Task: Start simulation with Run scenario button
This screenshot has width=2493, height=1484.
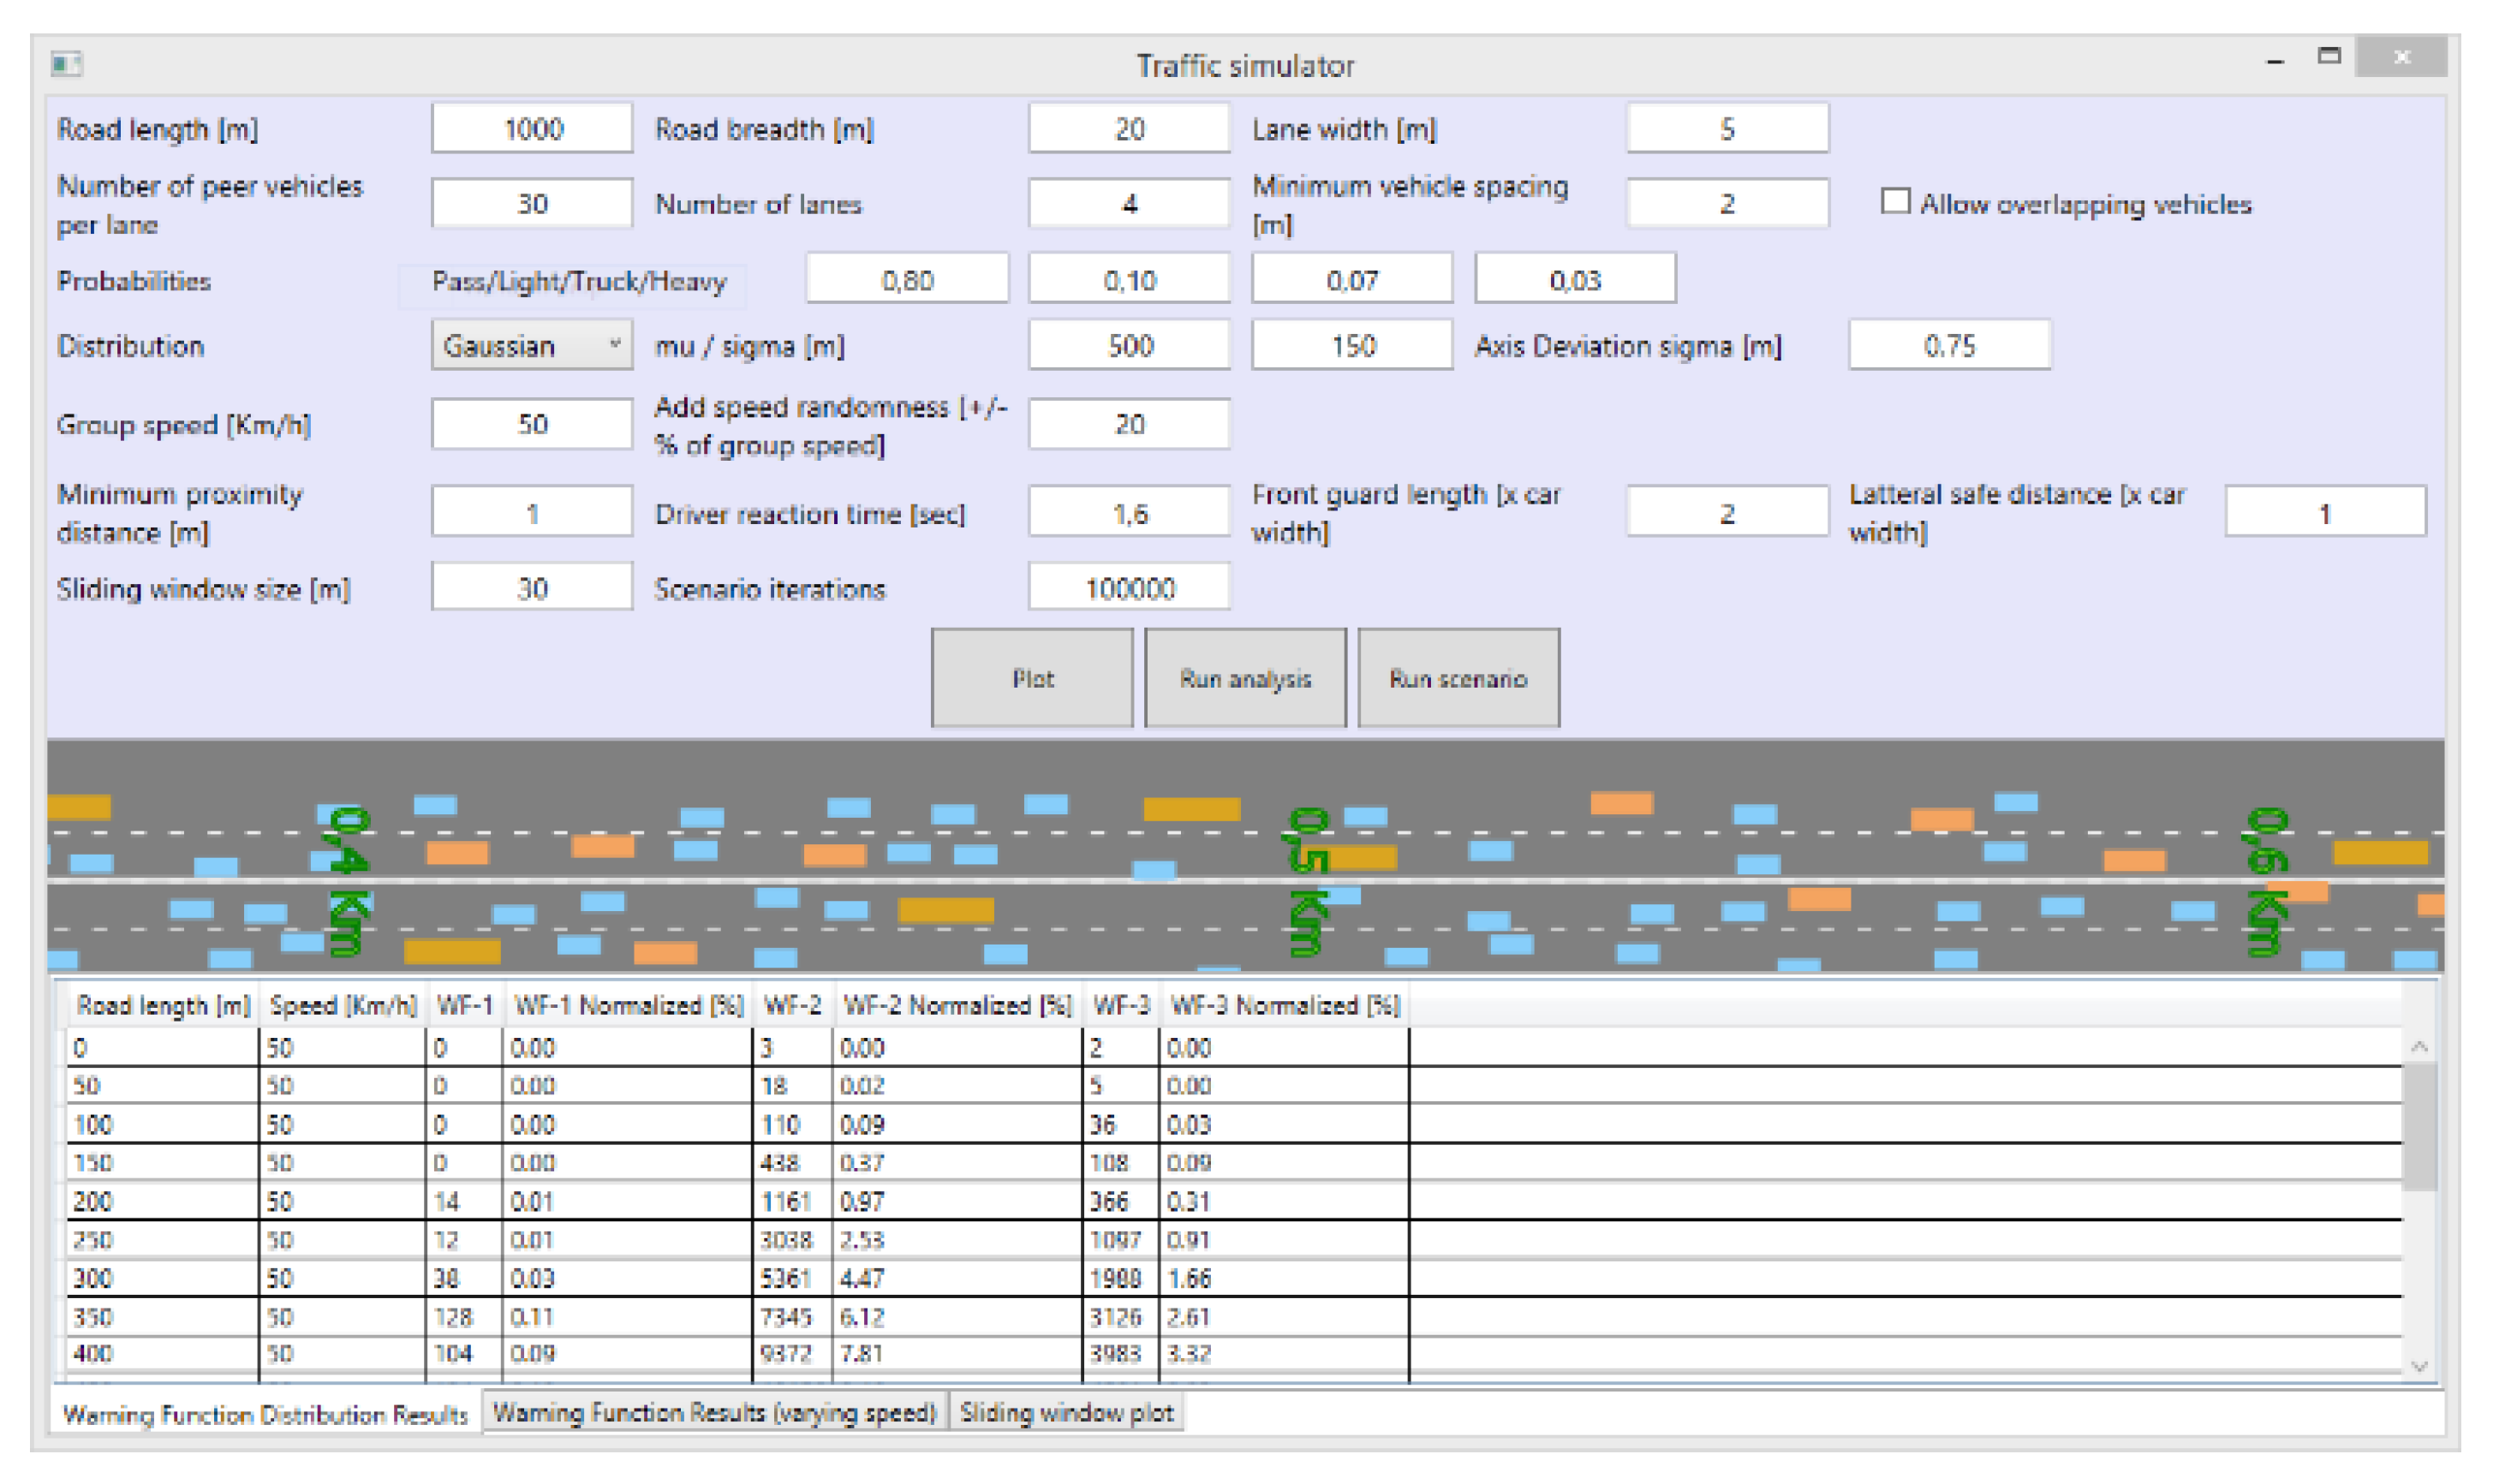Action: [x=1458, y=678]
